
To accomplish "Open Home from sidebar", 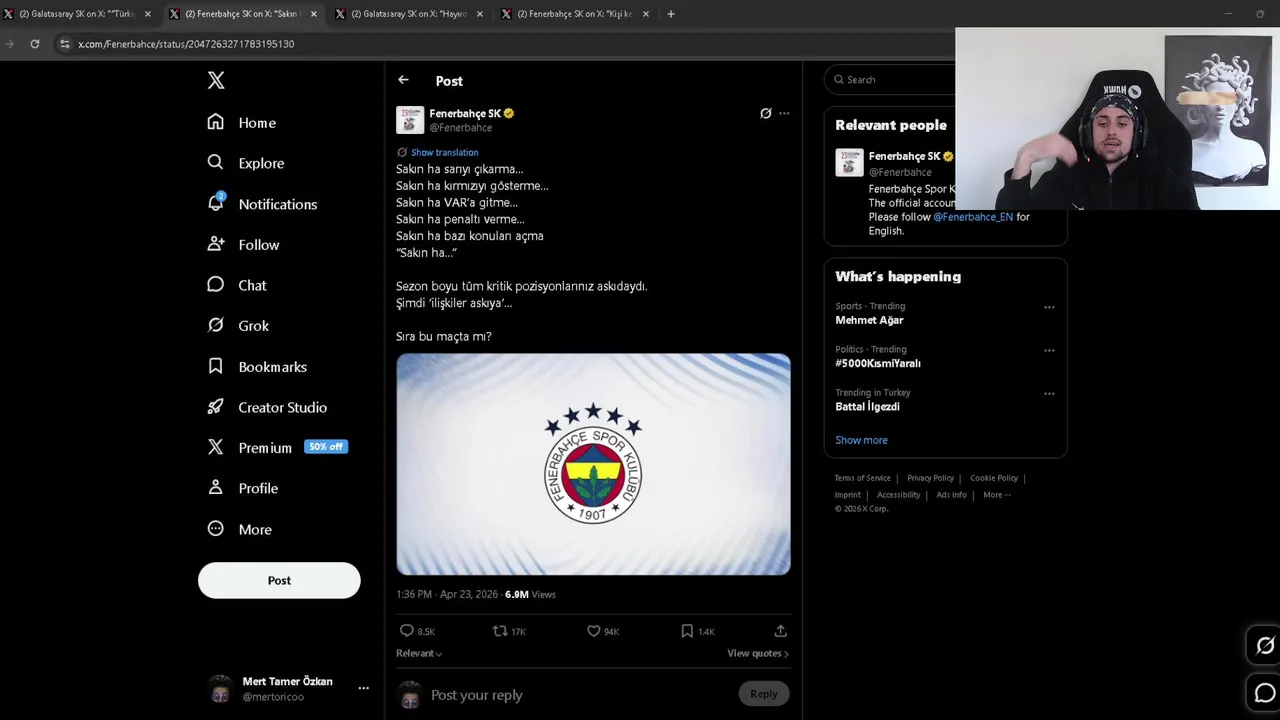I will pos(241,122).
